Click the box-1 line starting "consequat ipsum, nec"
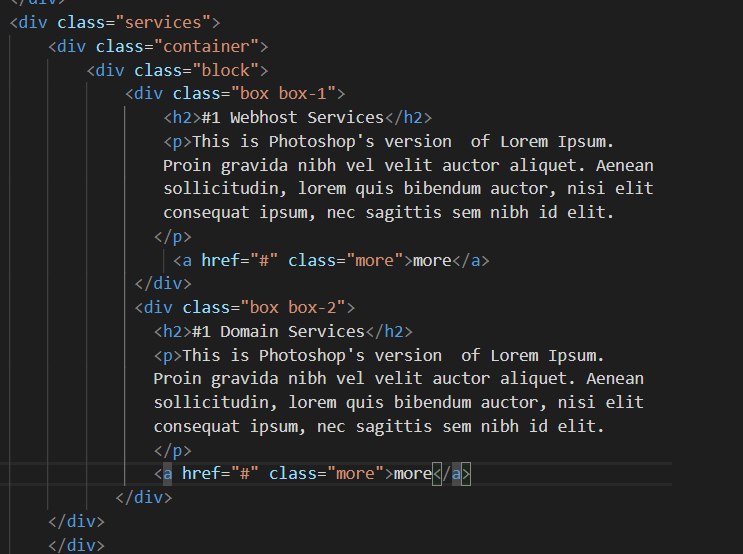743x554 pixels. pos(389,212)
